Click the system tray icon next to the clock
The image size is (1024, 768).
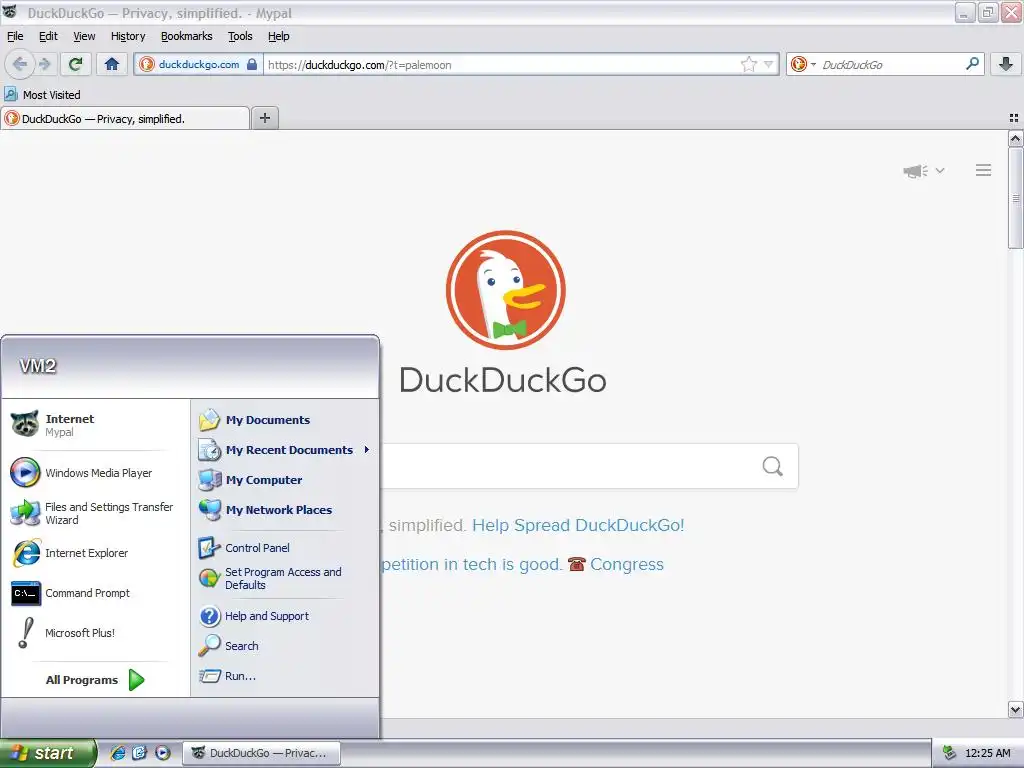pos(950,753)
